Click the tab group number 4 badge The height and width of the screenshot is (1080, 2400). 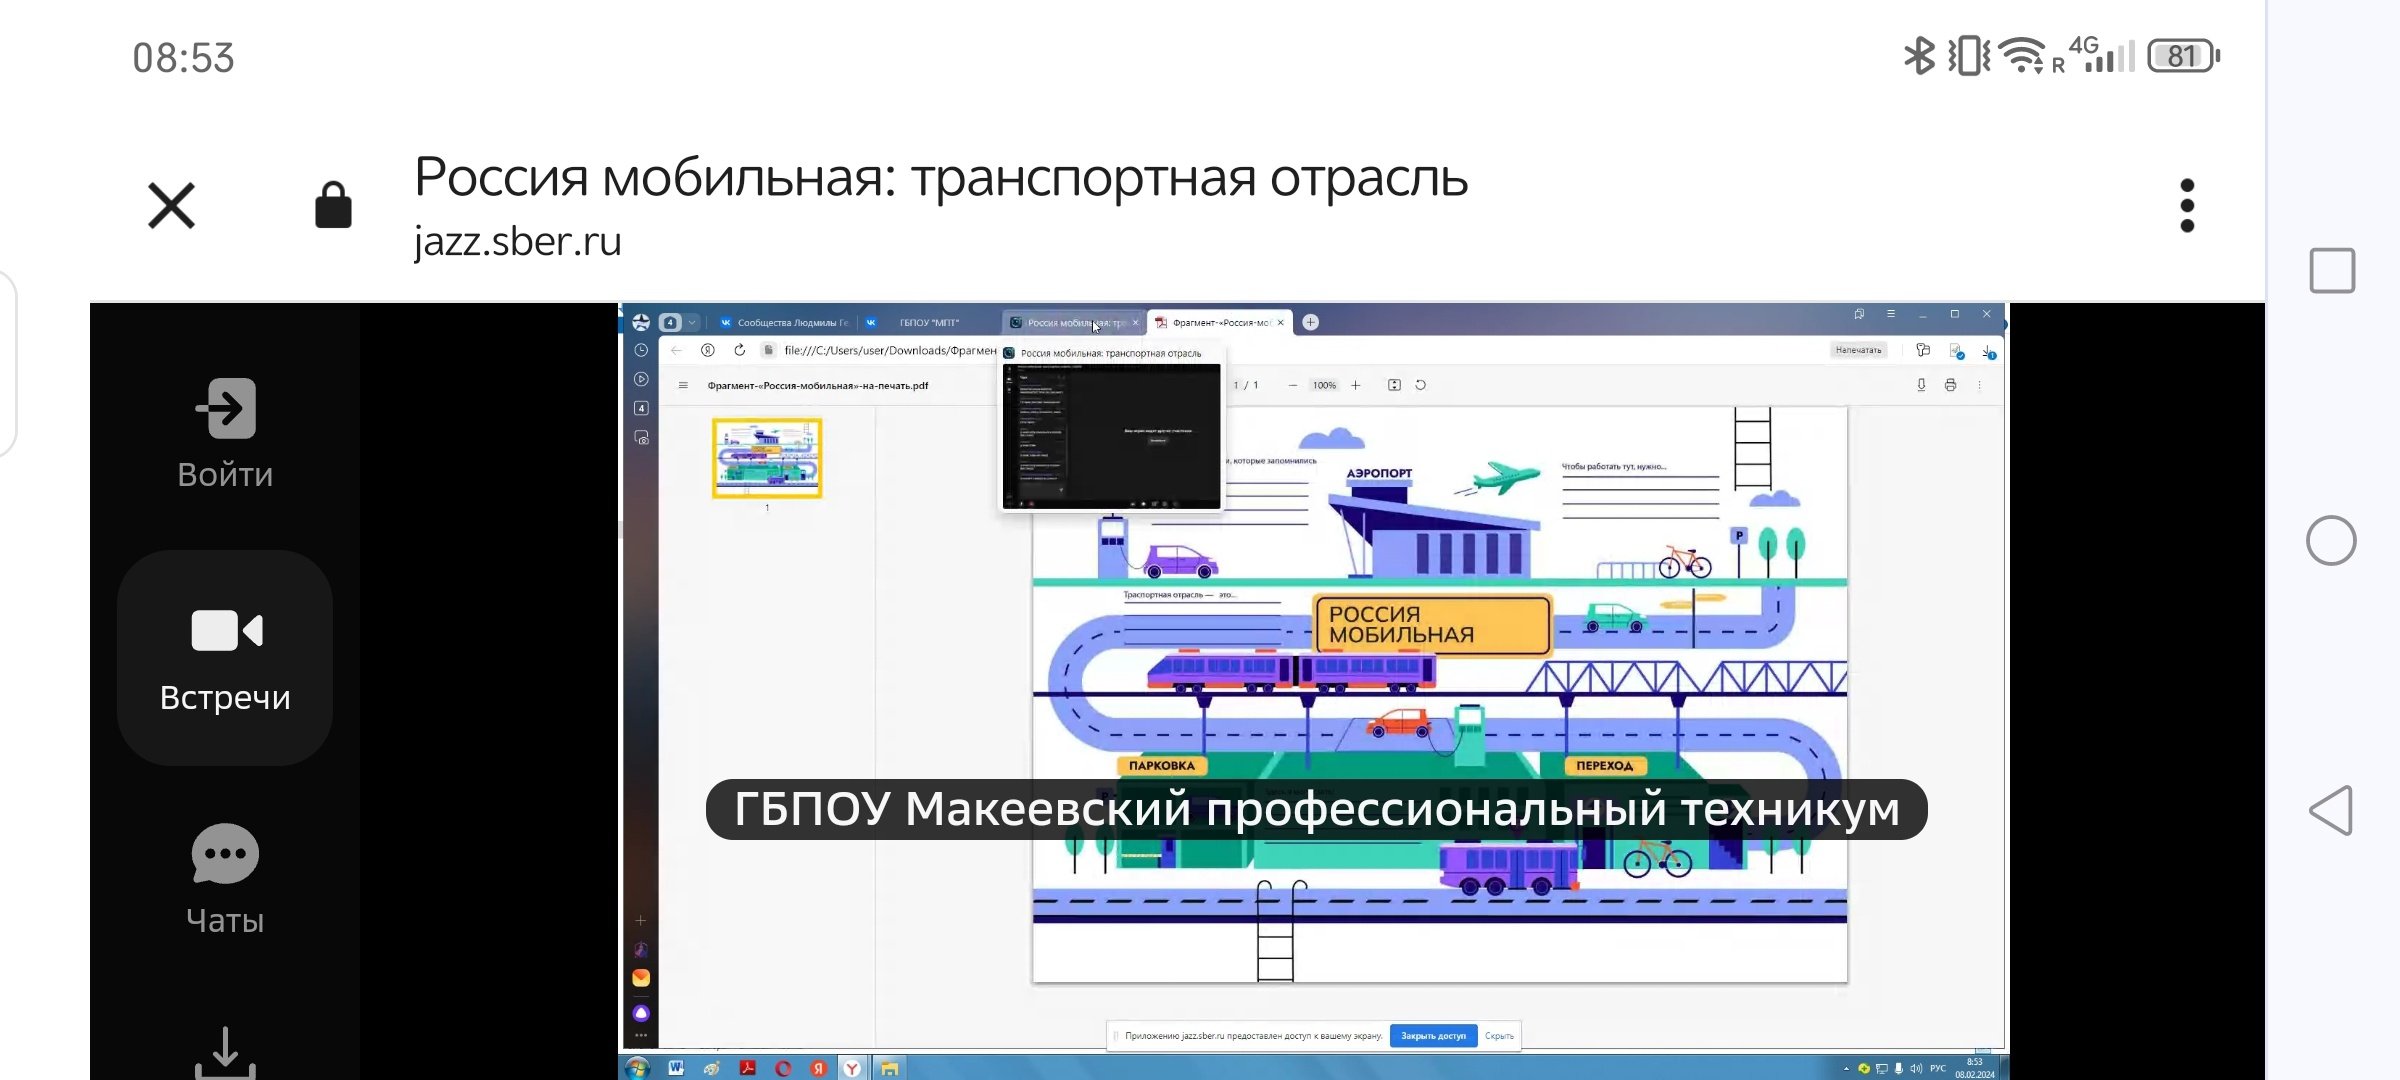670,323
